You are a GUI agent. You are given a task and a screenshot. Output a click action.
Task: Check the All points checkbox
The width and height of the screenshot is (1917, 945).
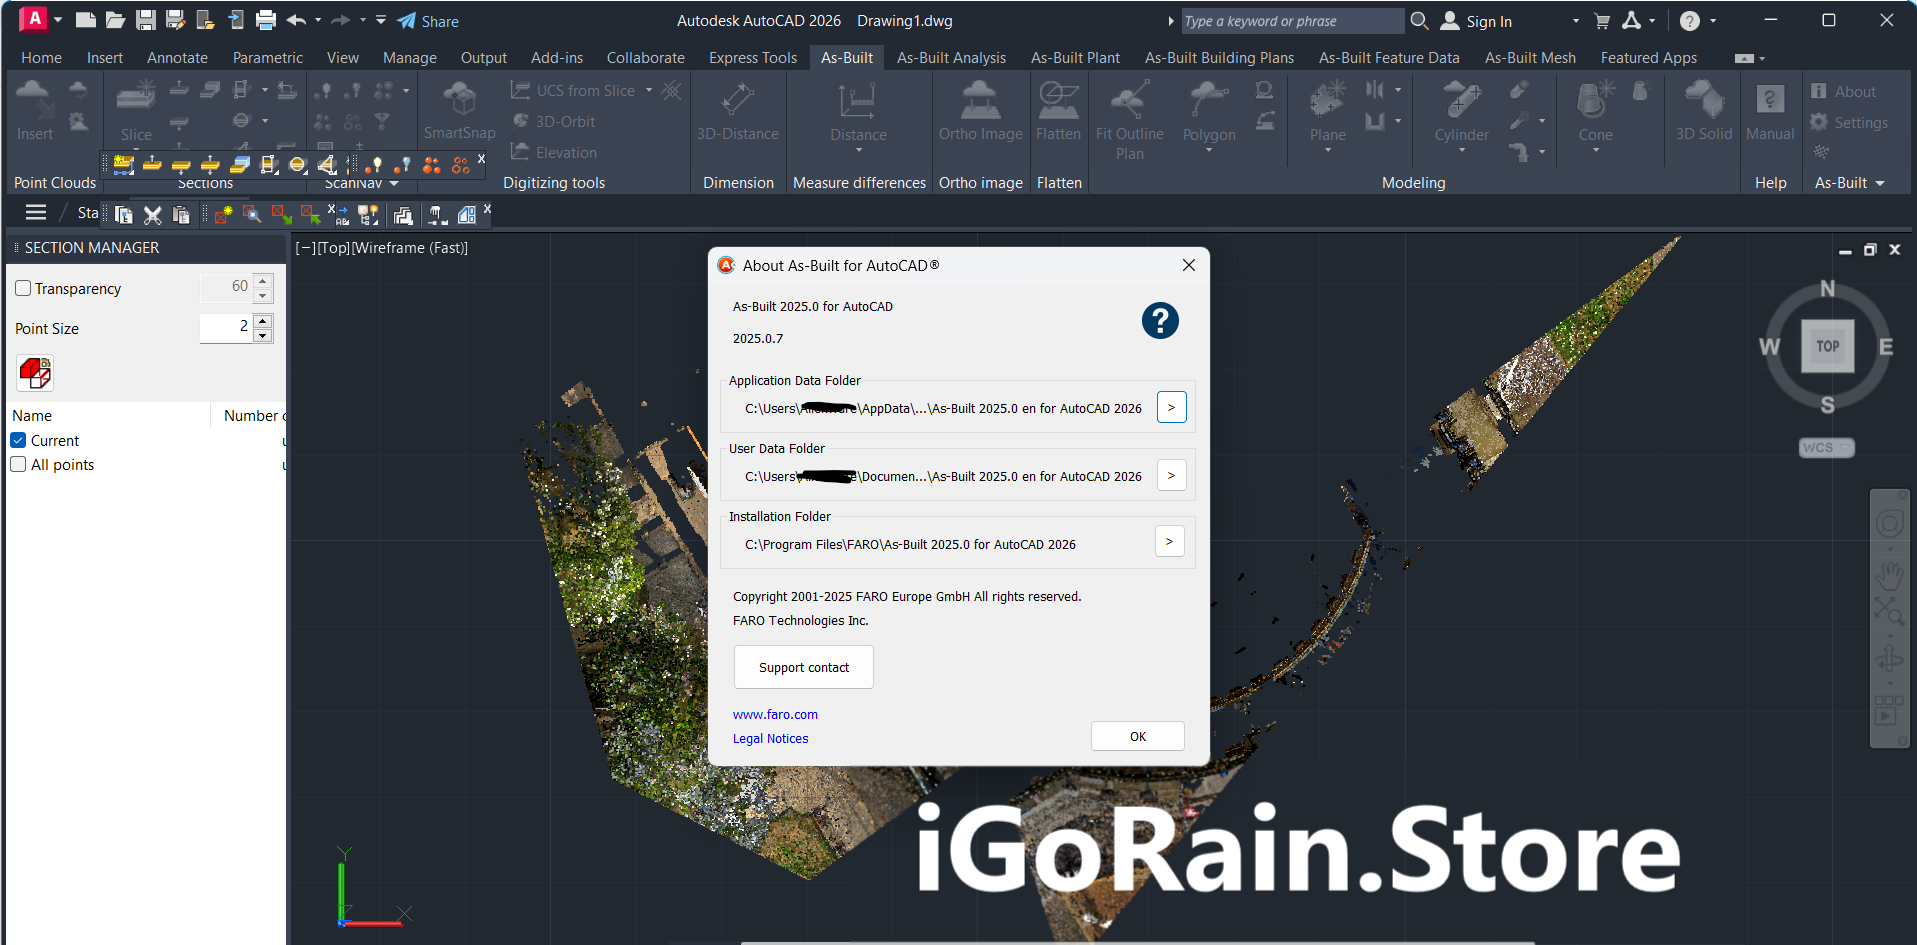click(18, 464)
